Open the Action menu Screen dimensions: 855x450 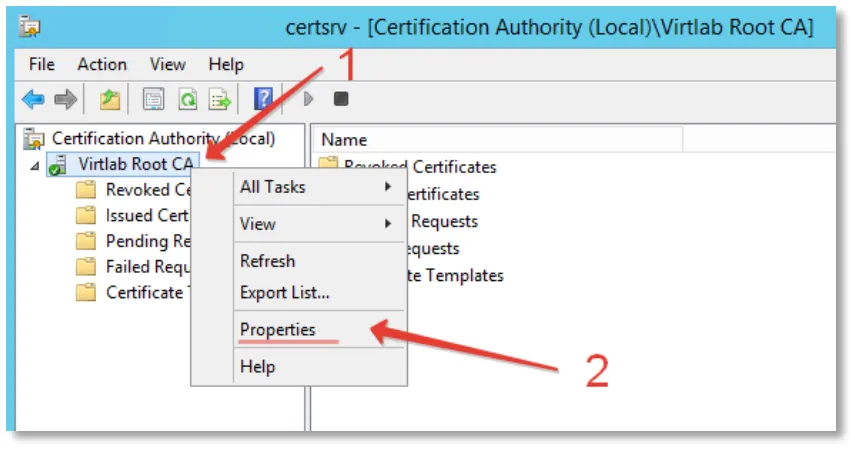click(102, 64)
